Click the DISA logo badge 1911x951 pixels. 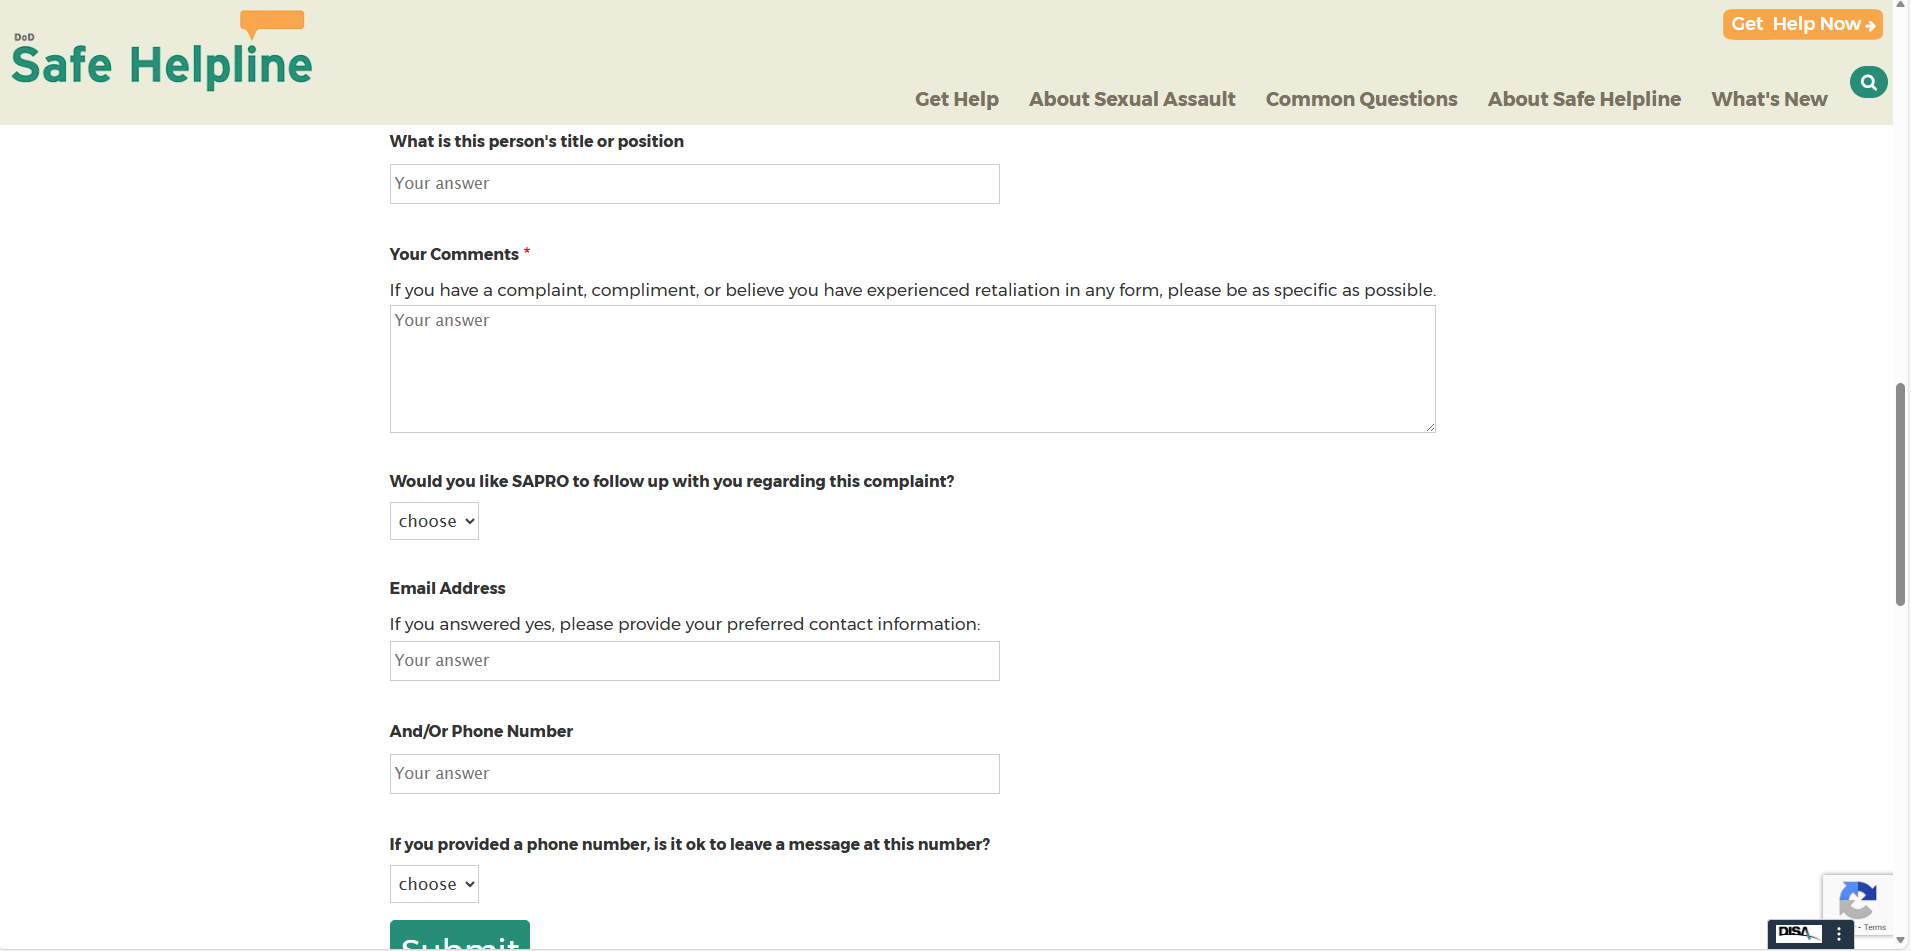tap(1797, 933)
